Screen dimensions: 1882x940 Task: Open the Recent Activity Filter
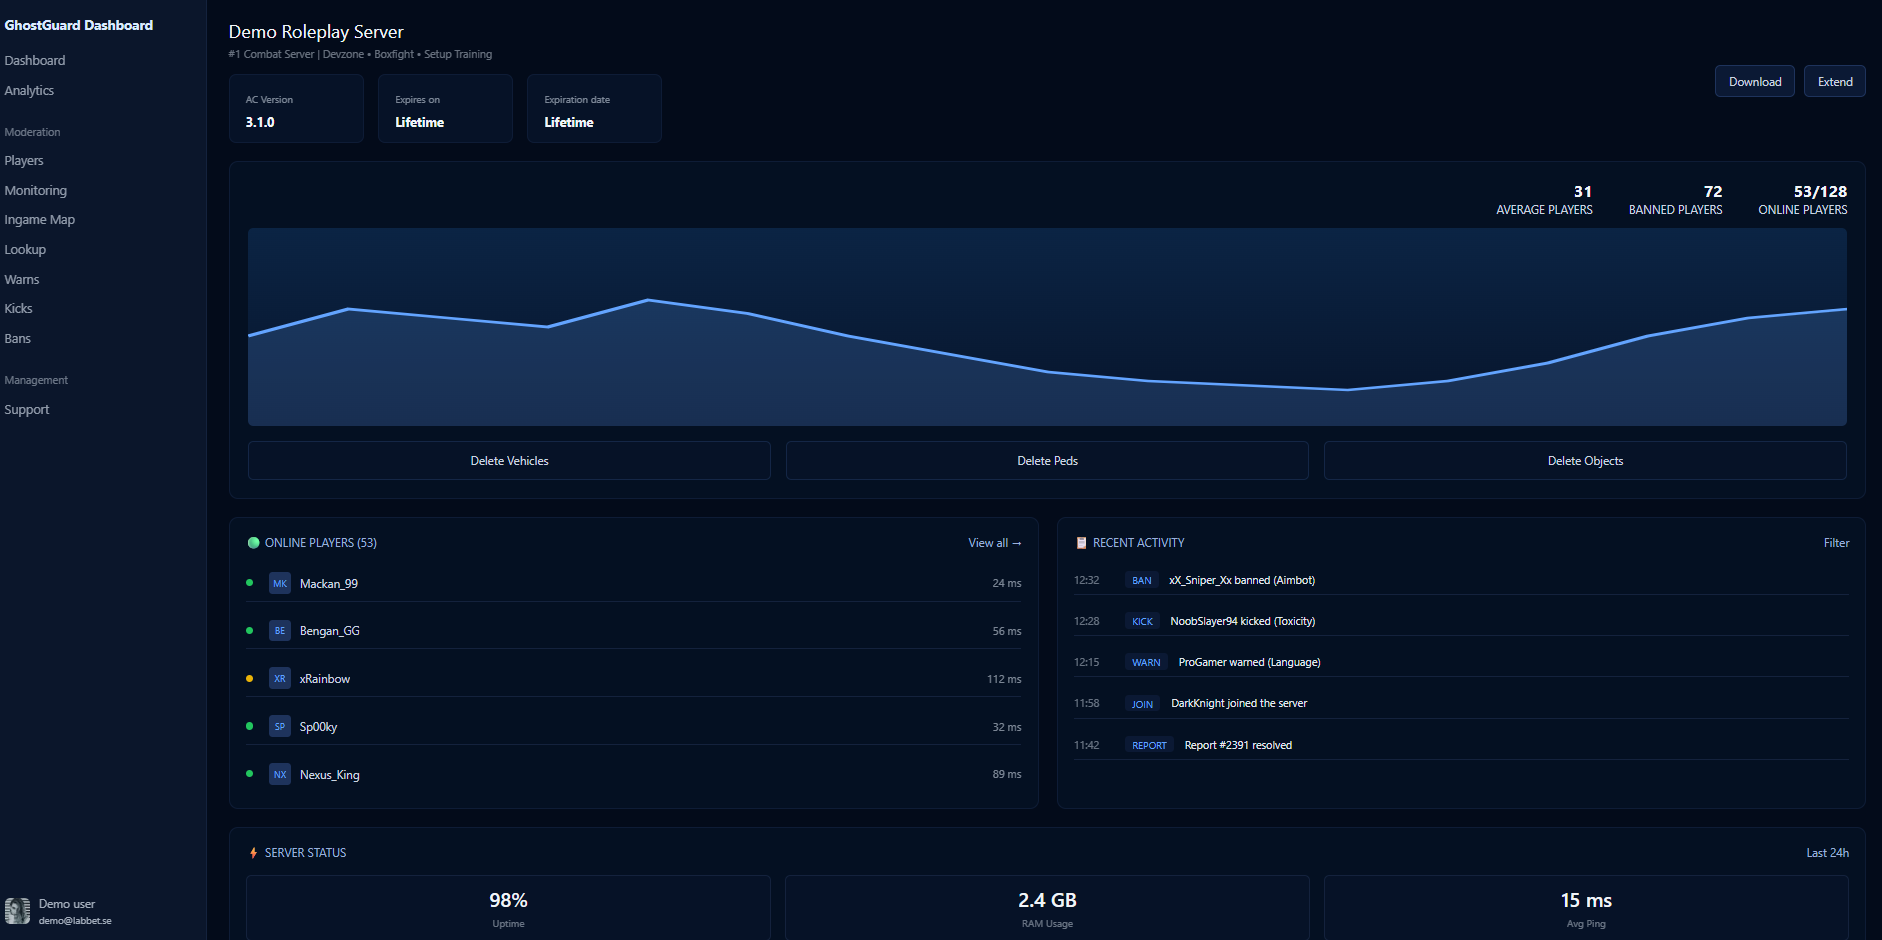pos(1836,543)
